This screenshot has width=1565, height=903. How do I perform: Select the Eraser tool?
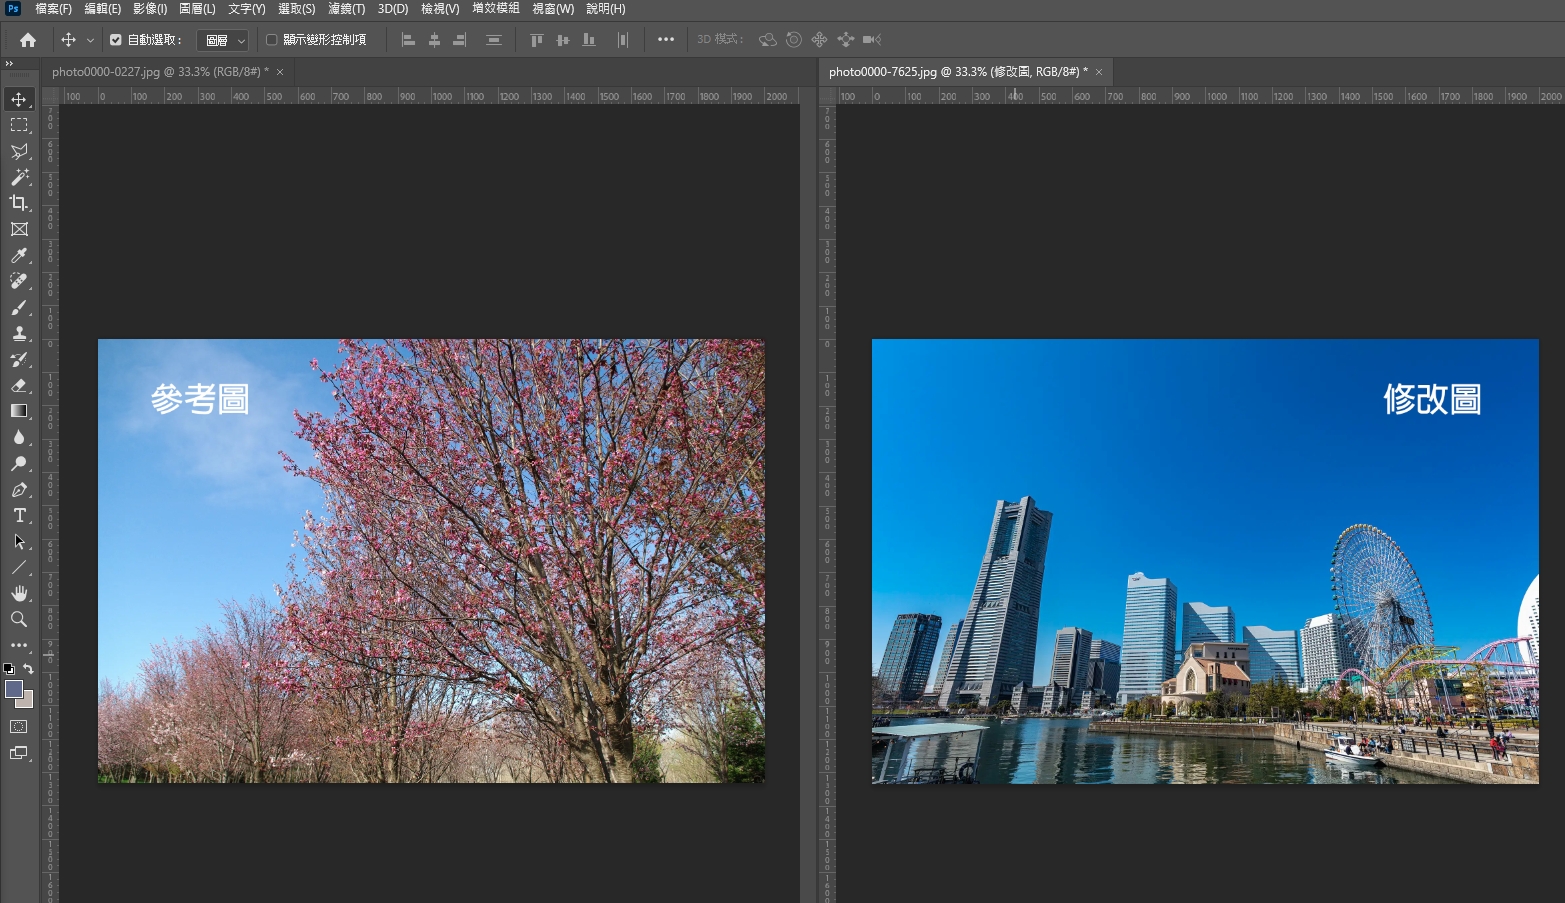click(x=18, y=386)
